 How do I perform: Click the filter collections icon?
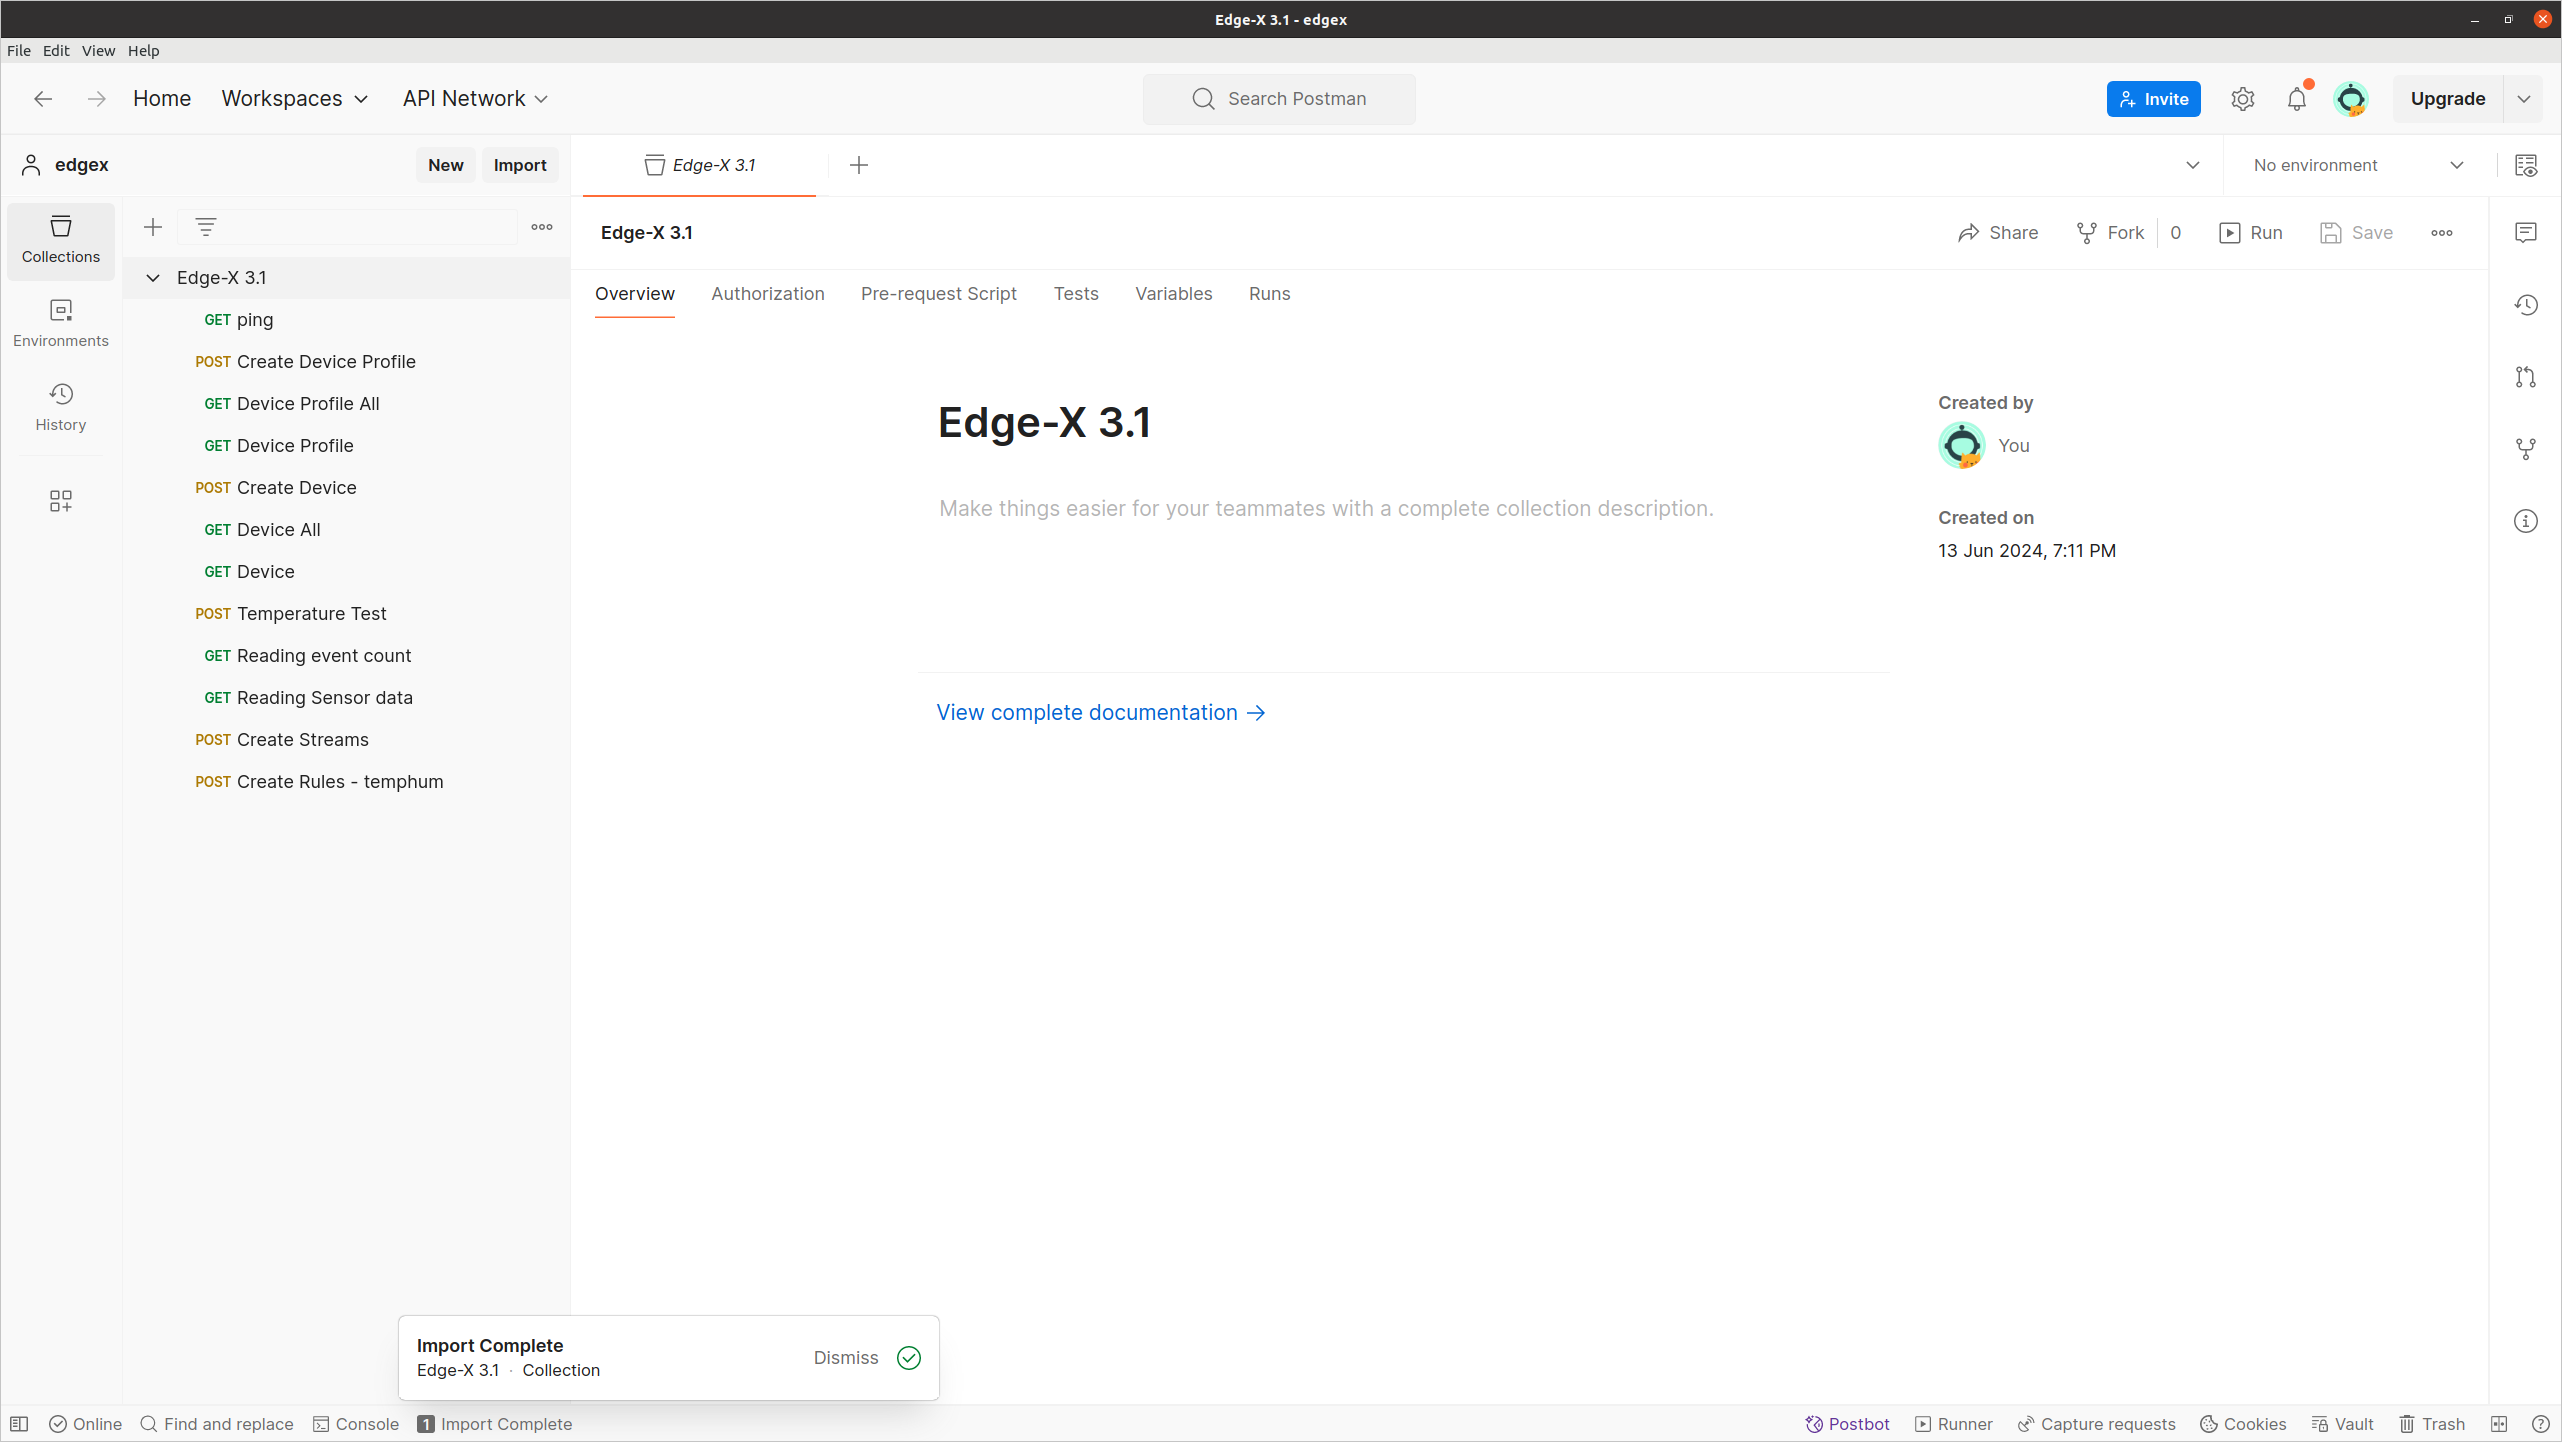pyautogui.click(x=206, y=228)
